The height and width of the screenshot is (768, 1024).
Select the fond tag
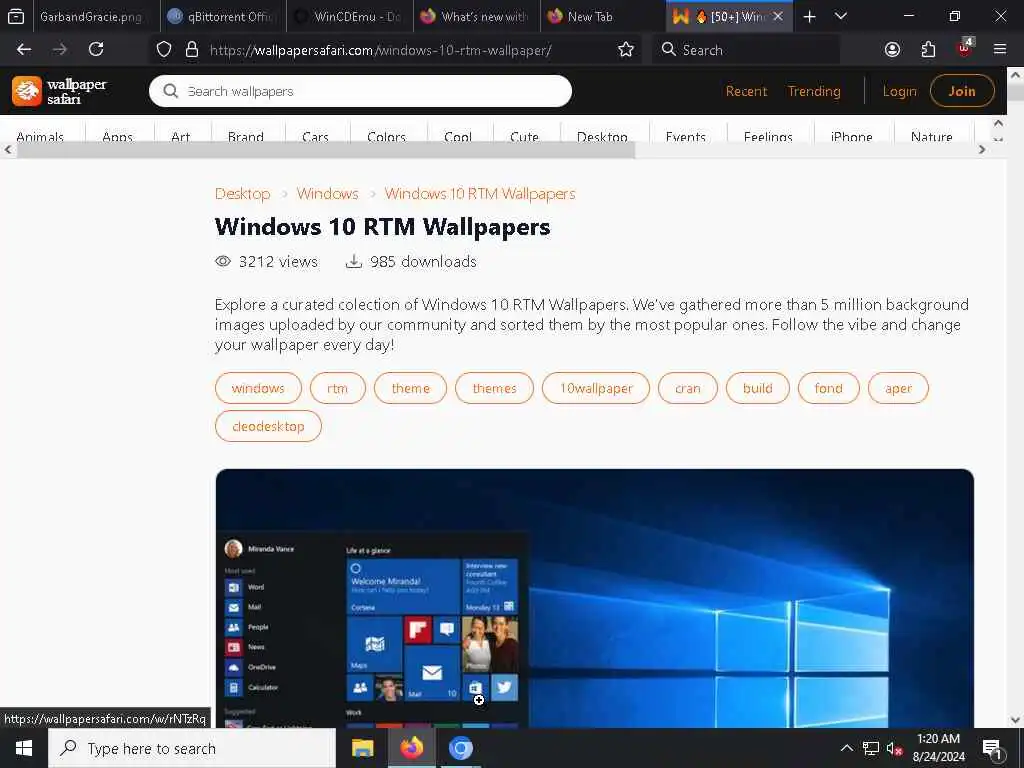829,388
